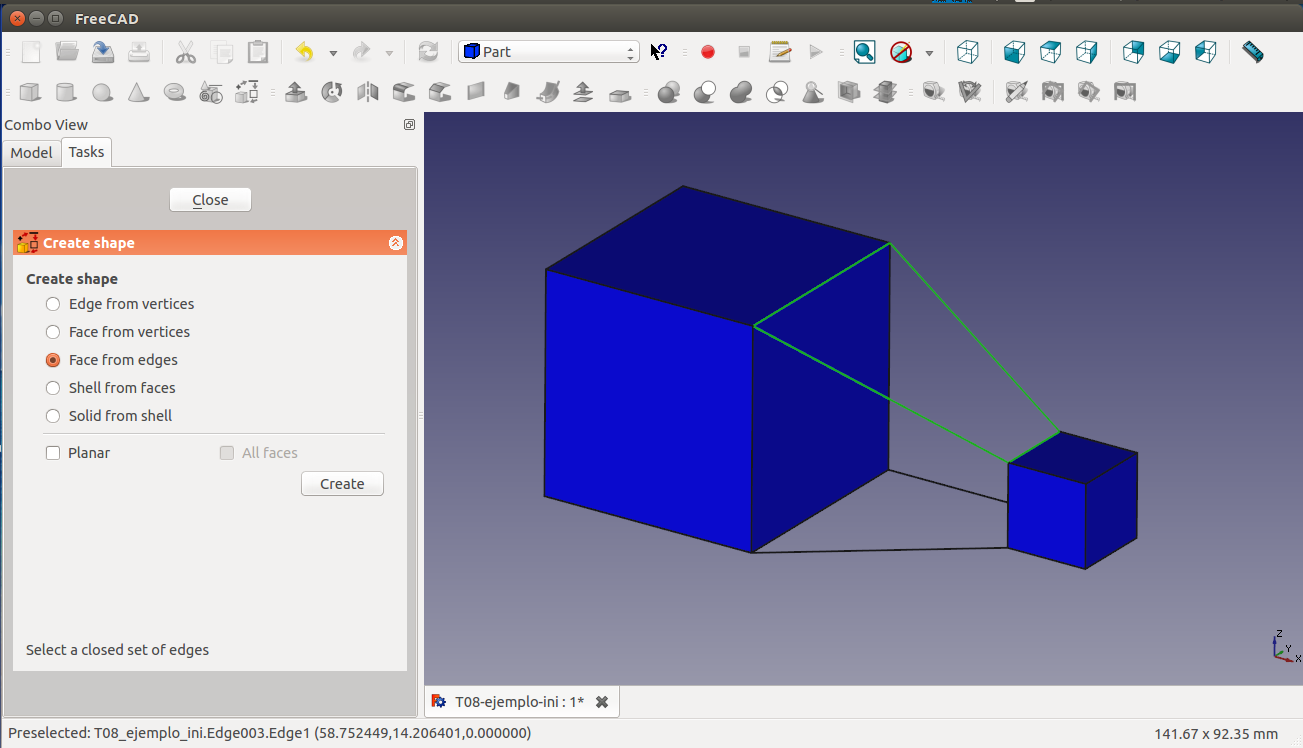Collapse the Create shape panel header
Viewport: 1303px width, 748px height.
click(x=395, y=243)
